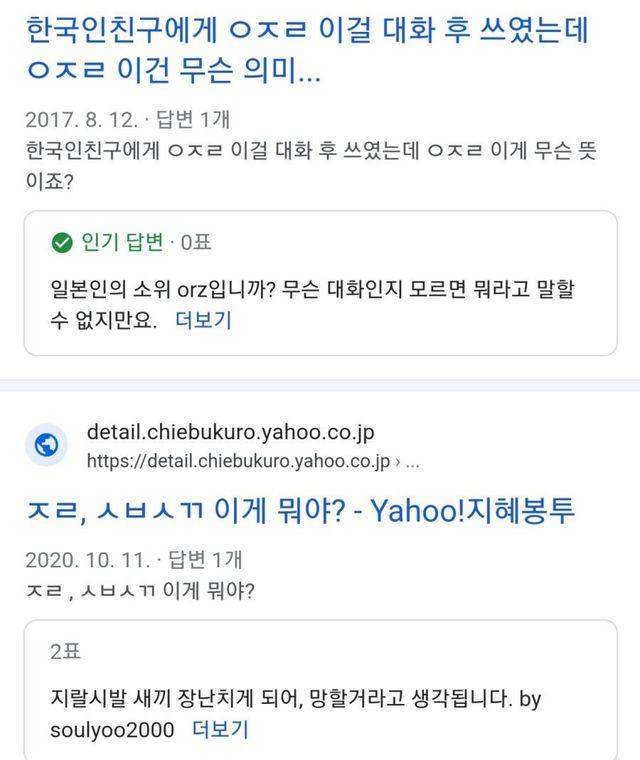Click the green checkmark beside 인기 답변
Viewport: 640px width, 760px height.
(x=62, y=242)
